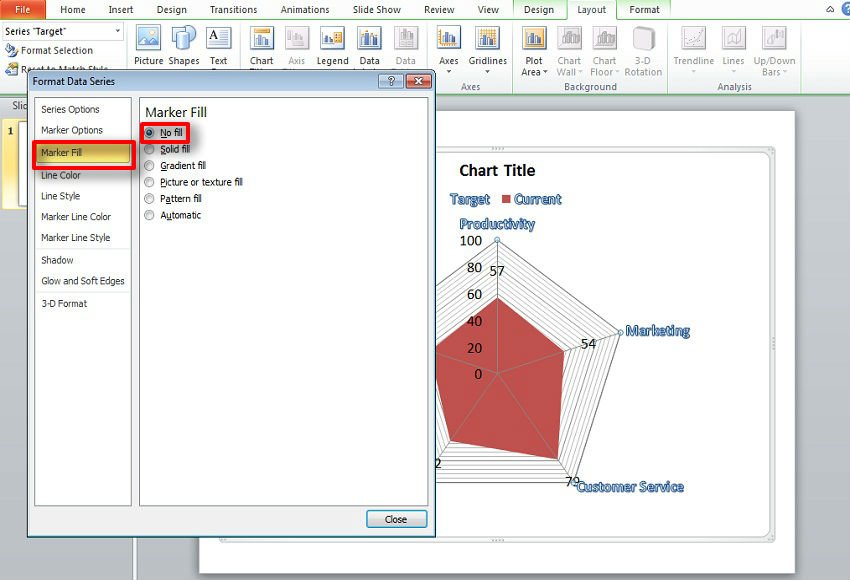Expand the Series "Target" element dropdown
The width and height of the screenshot is (850, 580).
(x=118, y=32)
